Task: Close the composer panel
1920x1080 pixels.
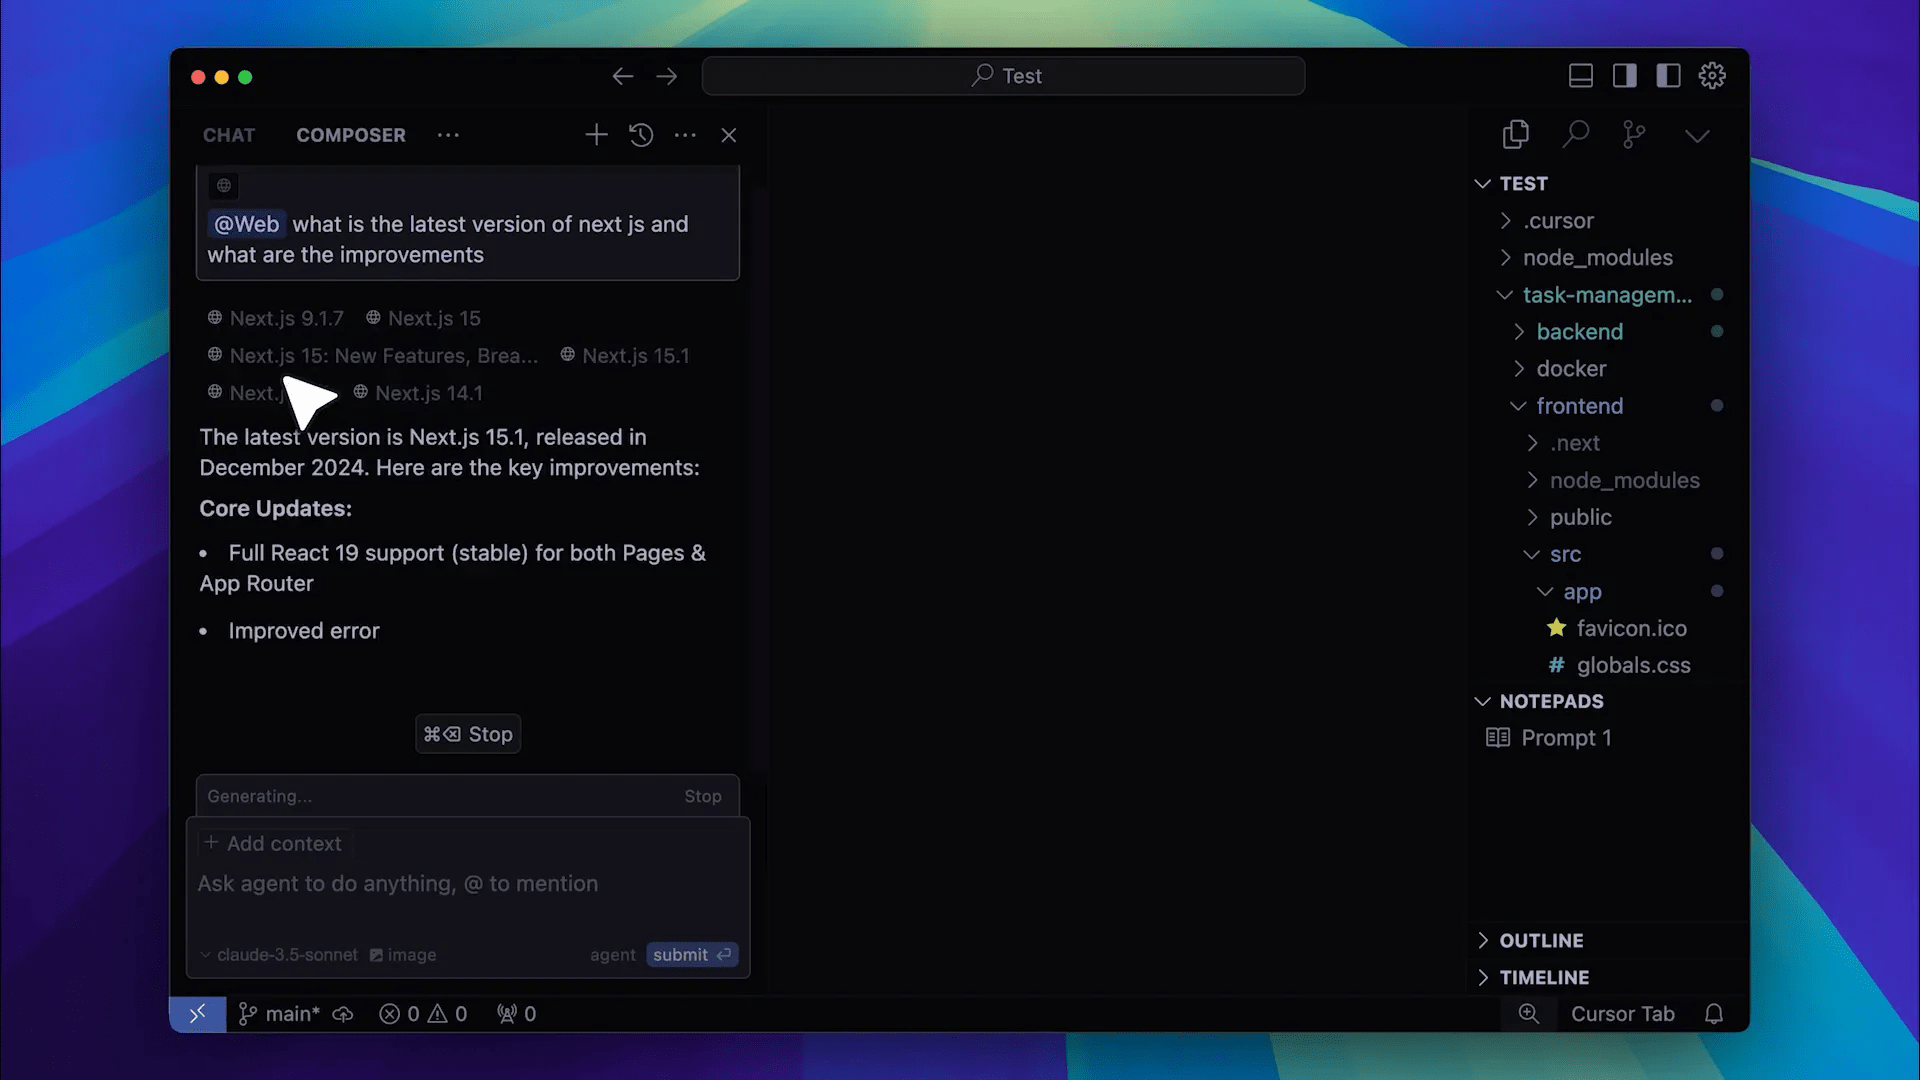Action: (729, 135)
